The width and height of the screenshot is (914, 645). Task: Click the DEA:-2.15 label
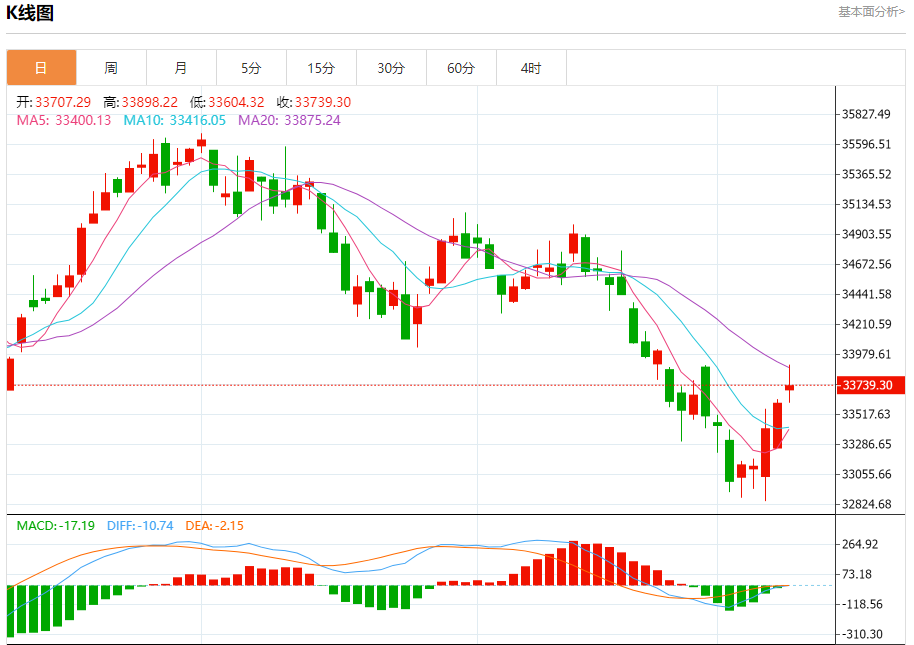click(215, 526)
